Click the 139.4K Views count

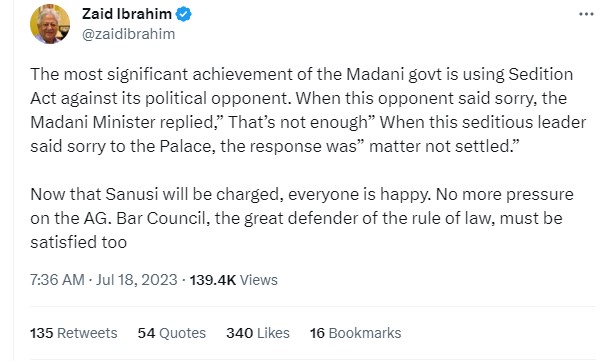click(233, 279)
